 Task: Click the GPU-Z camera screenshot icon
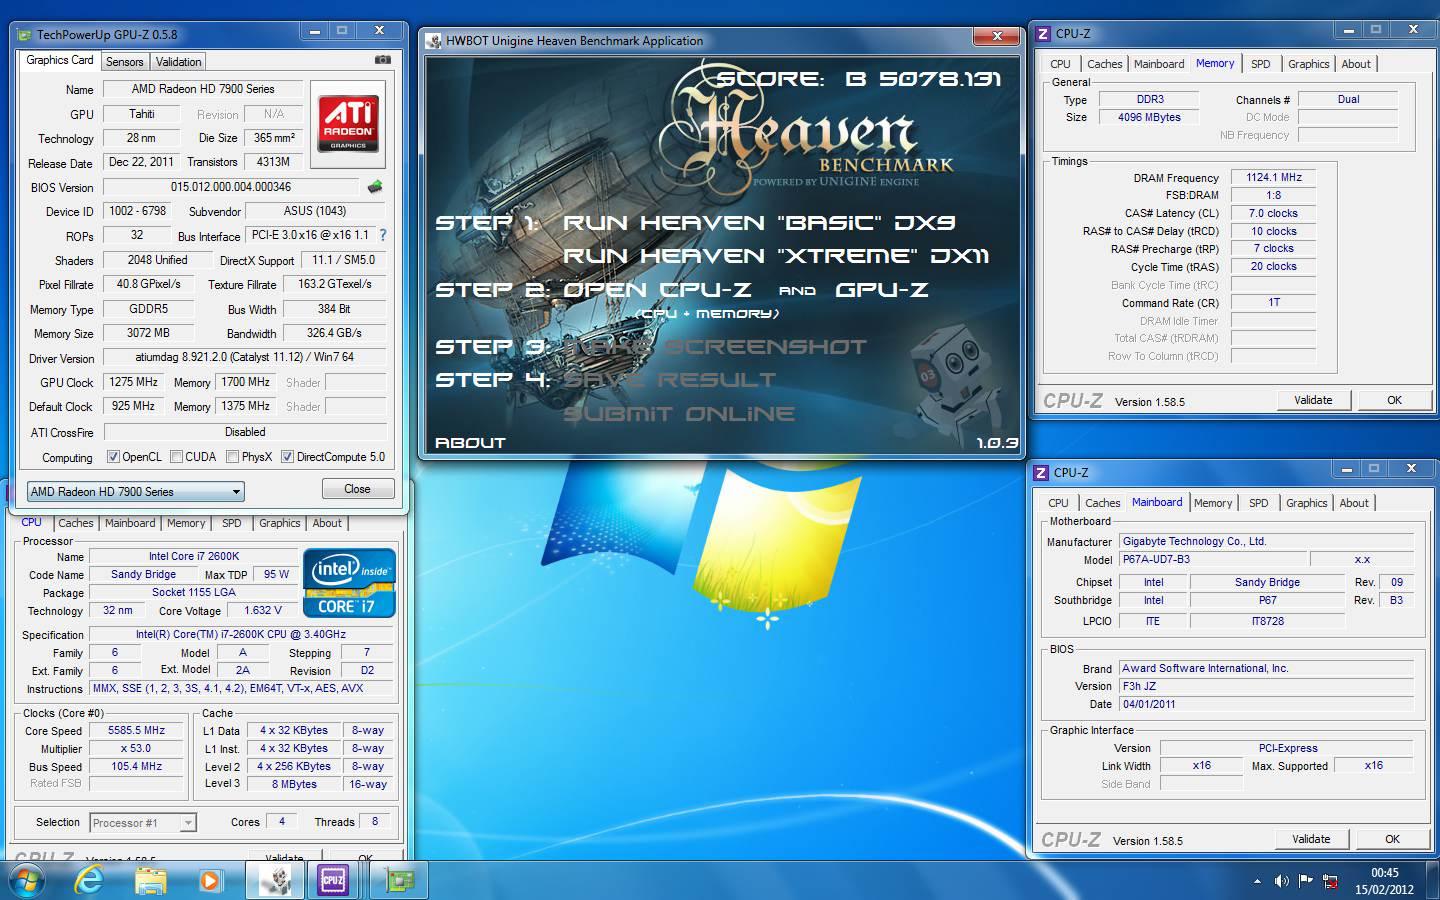coord(382,60)
